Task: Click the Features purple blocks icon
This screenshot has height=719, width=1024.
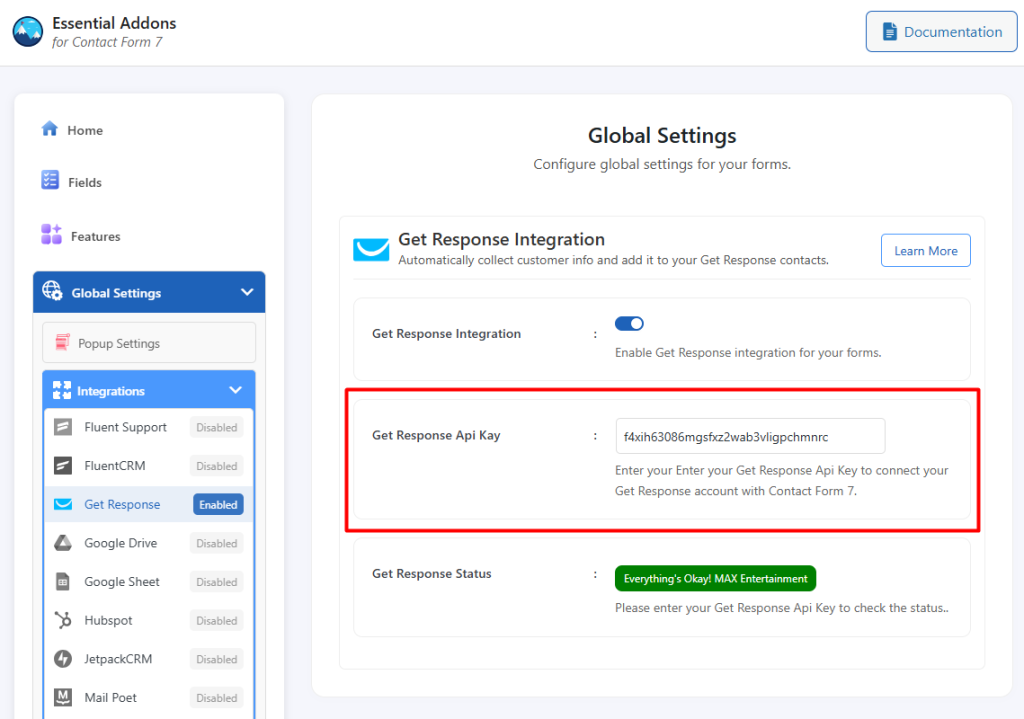Action: coord(51,234)
